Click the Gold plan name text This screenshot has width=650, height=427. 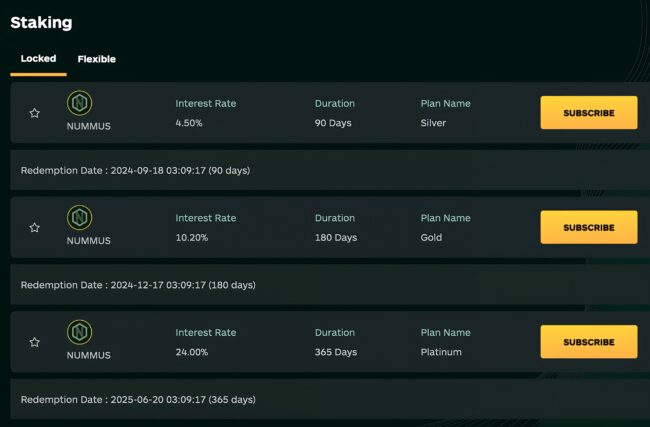coord(431,238)
